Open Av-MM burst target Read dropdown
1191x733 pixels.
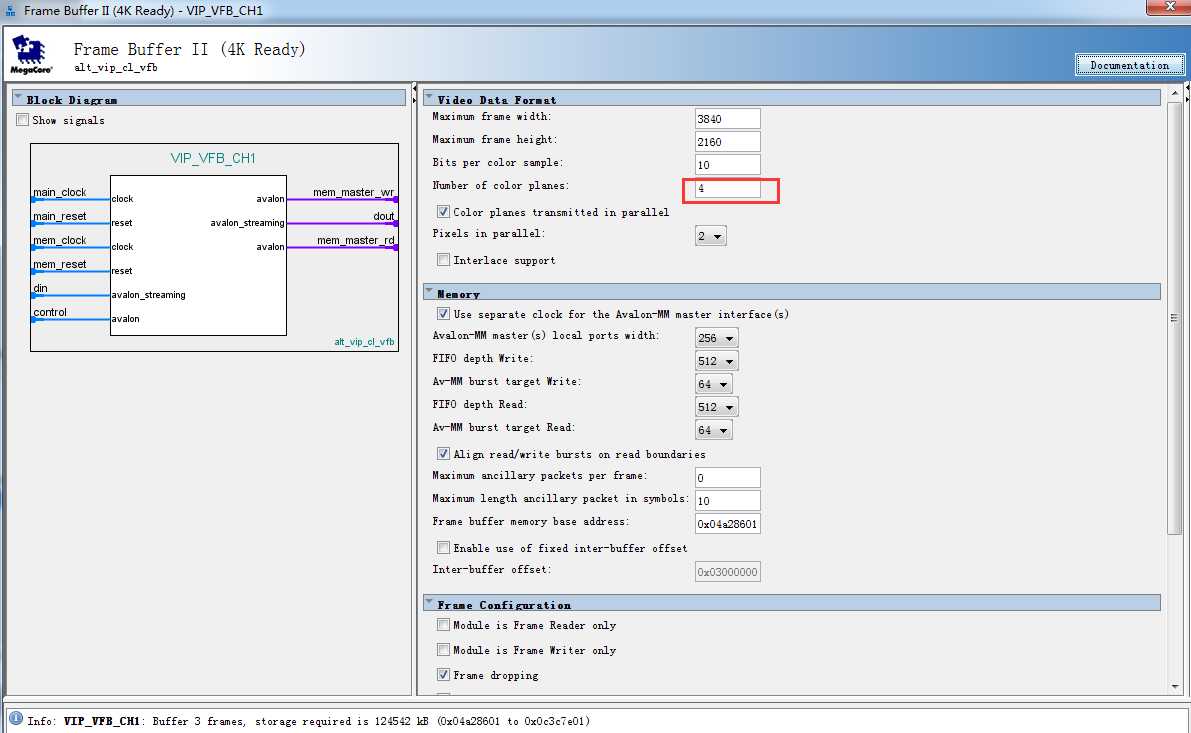[x=713, y=431]
